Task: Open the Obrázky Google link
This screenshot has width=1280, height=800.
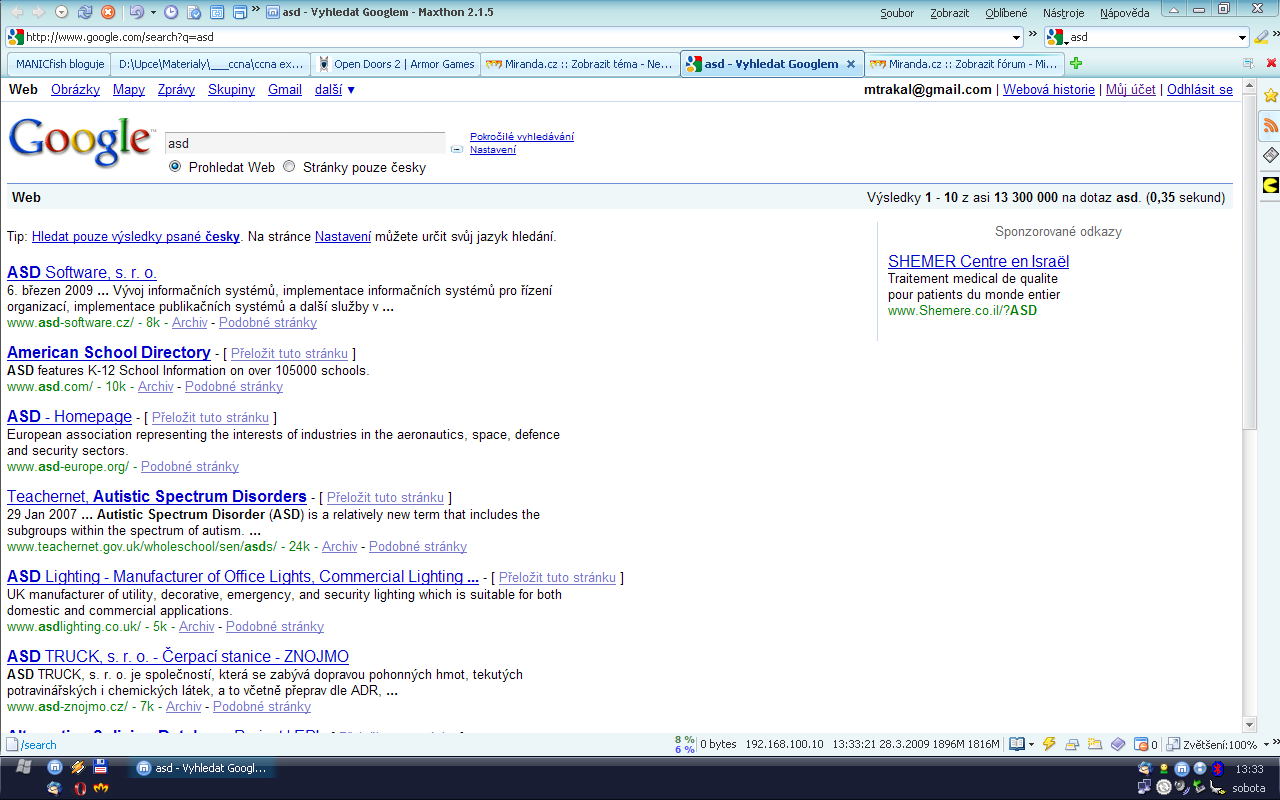Action: click(x=76, y=89)
